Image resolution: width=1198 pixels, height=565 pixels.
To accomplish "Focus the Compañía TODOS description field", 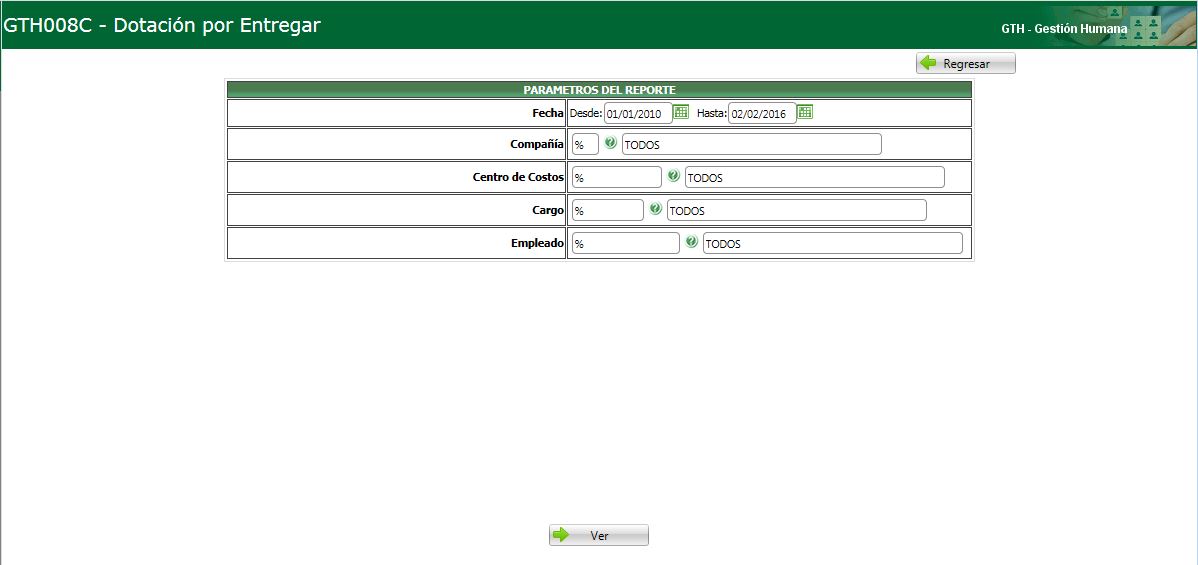I will coord(752,144).
